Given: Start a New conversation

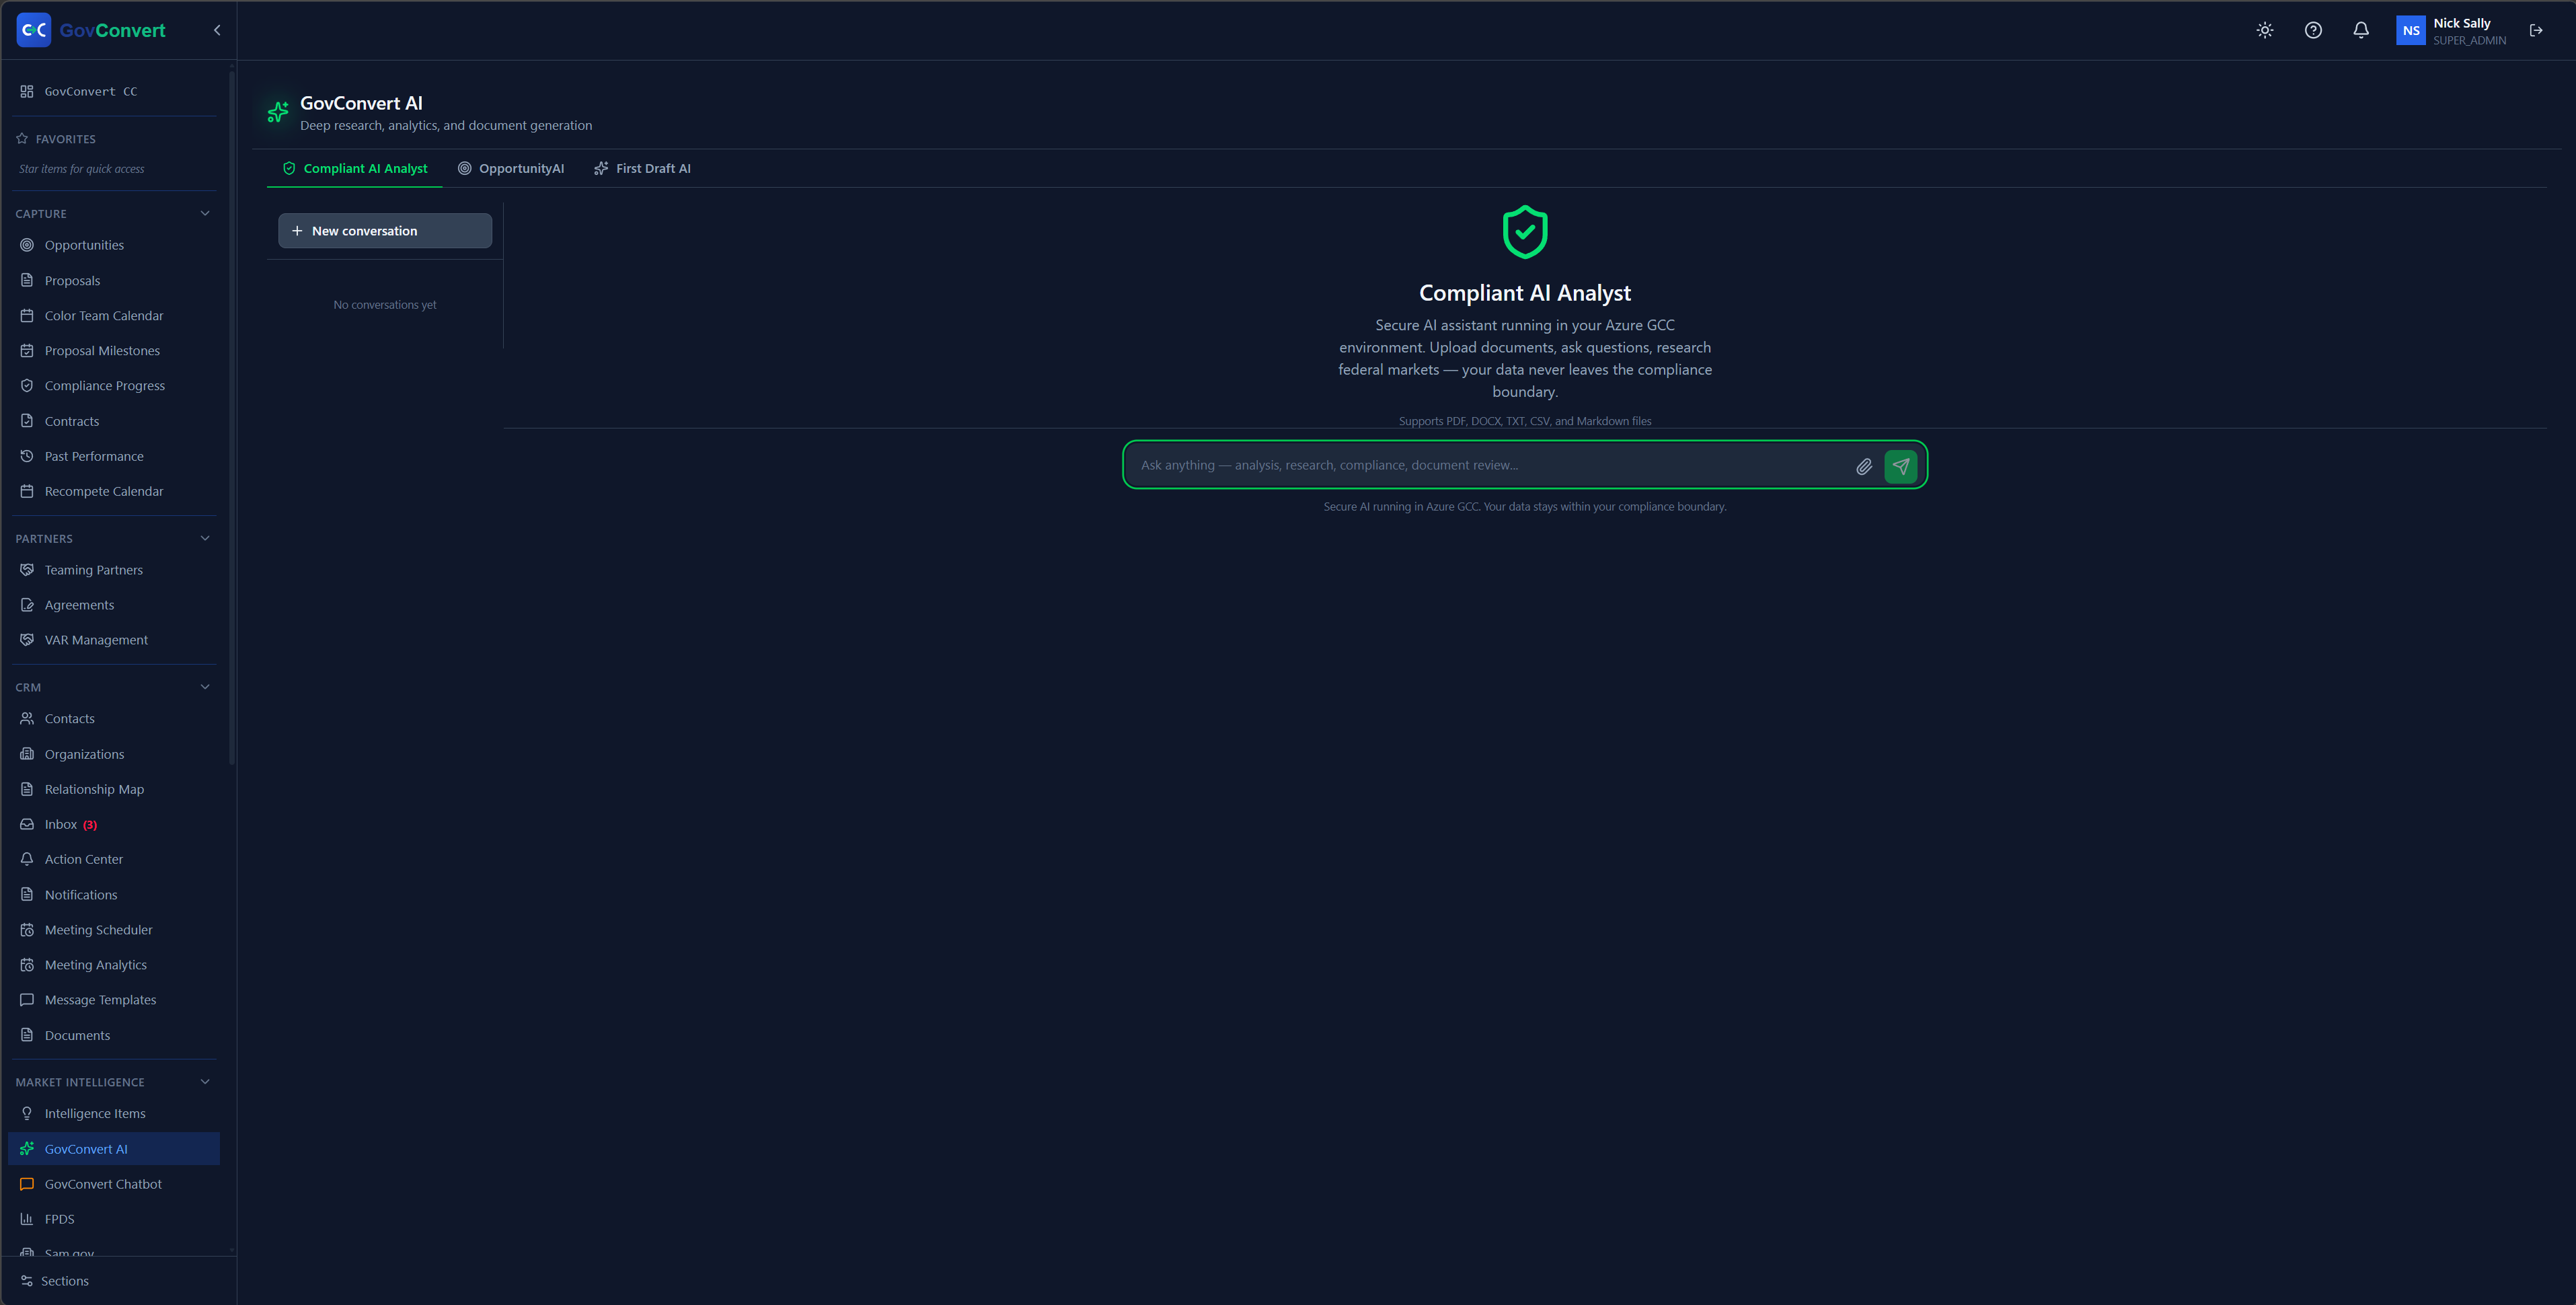Looking at the screenshot, I should click(x=385, y=231).
